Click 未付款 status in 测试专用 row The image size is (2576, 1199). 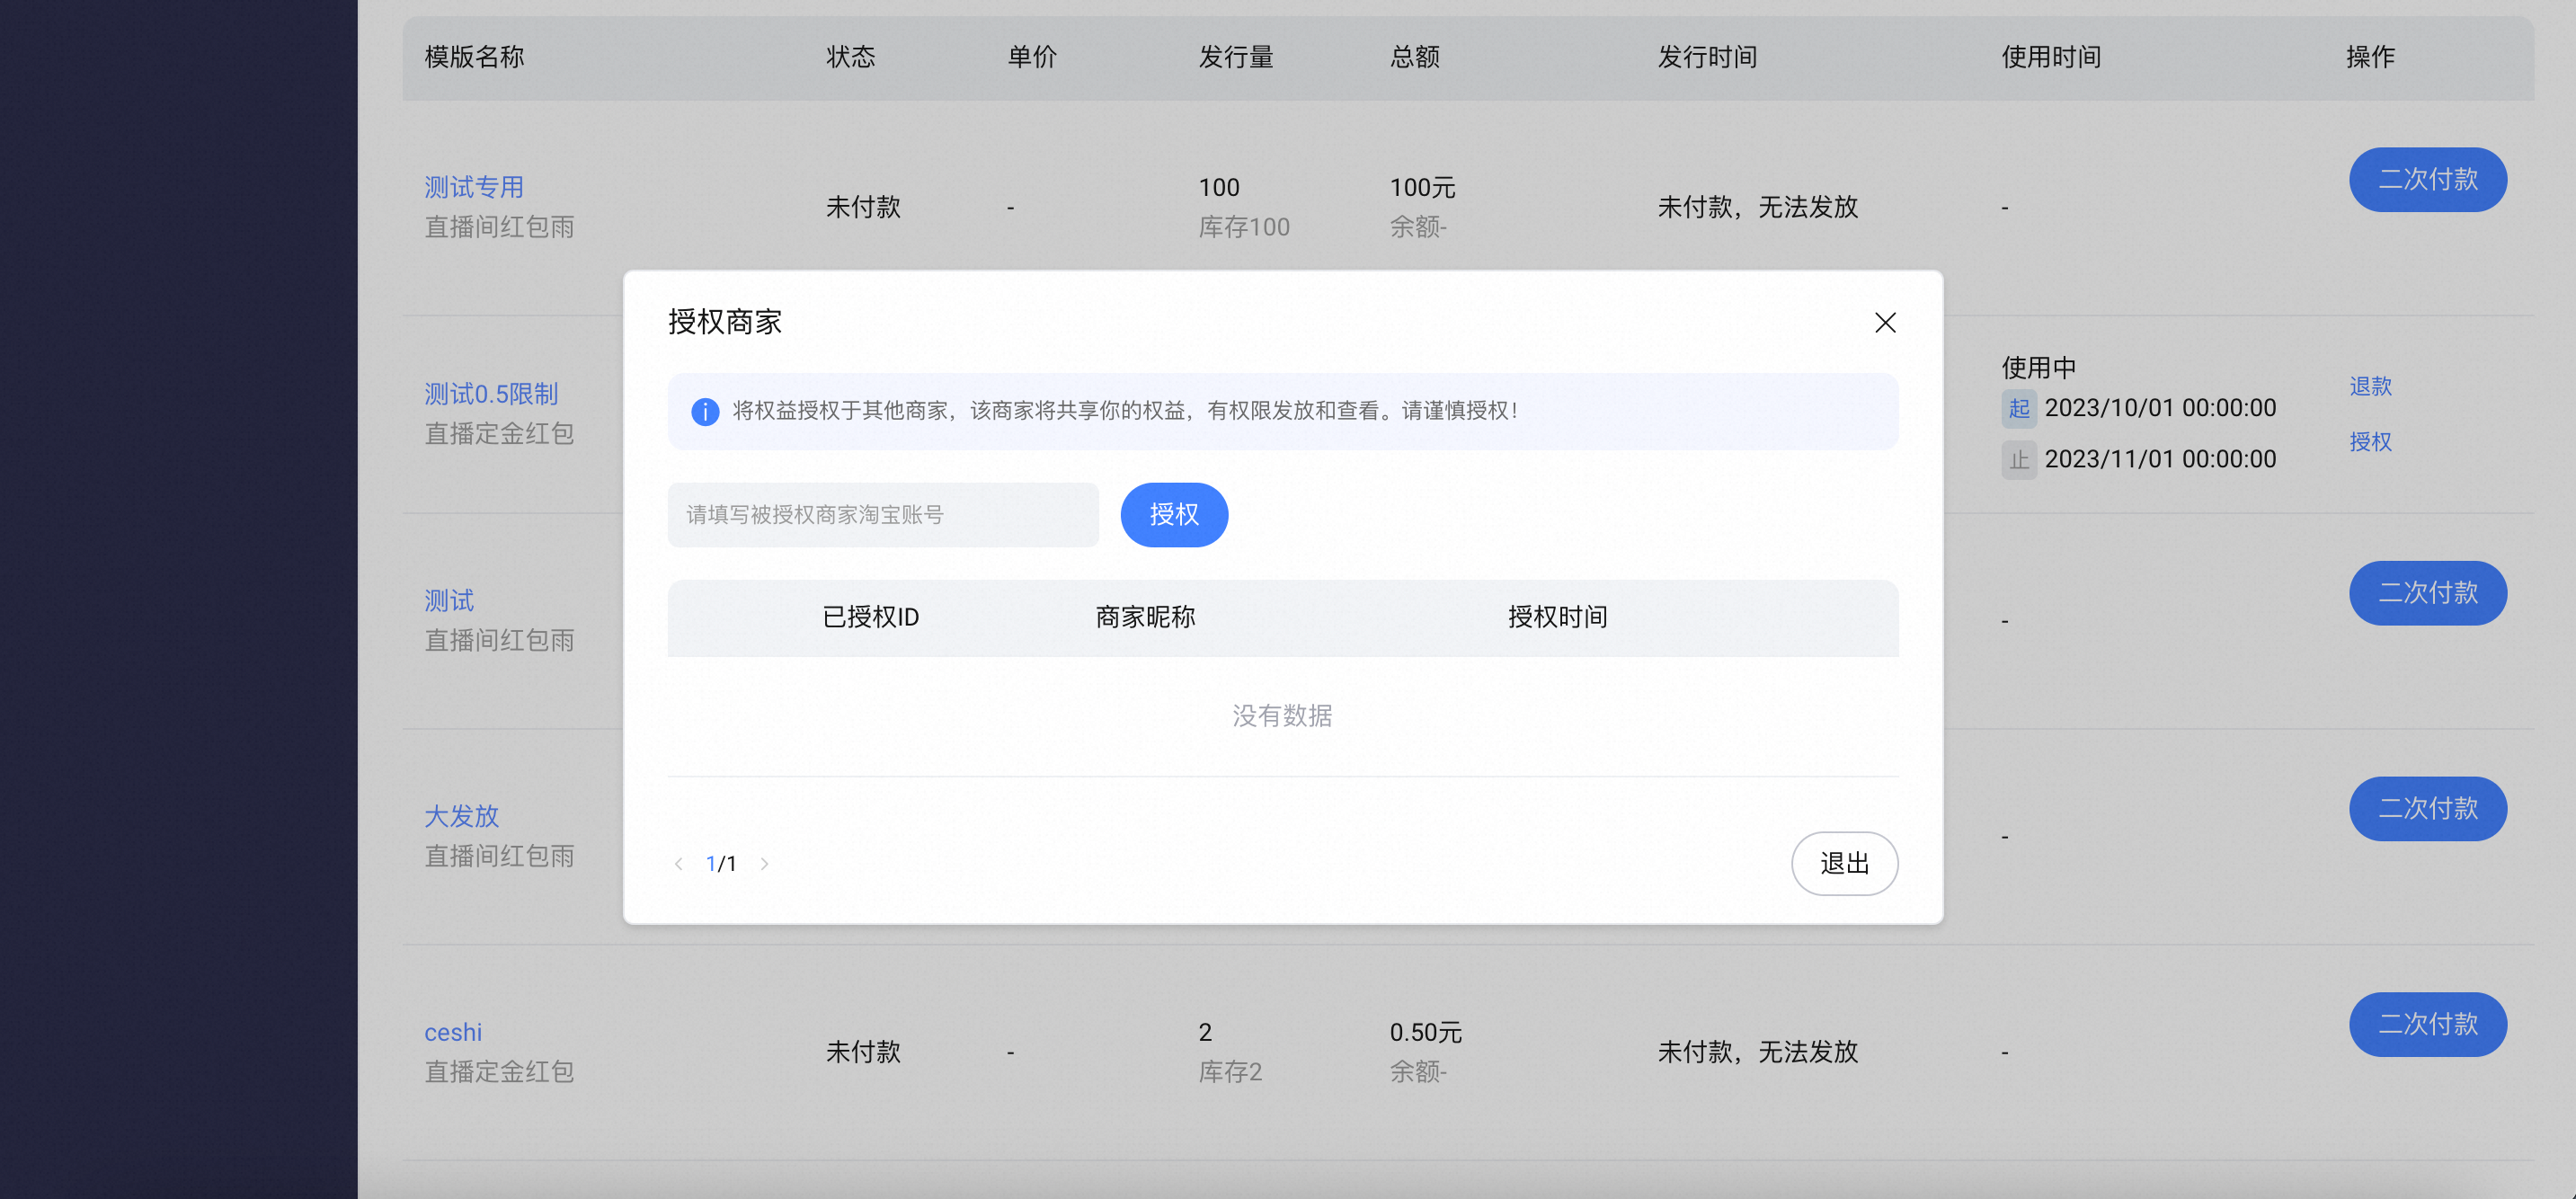coord(863,207)
